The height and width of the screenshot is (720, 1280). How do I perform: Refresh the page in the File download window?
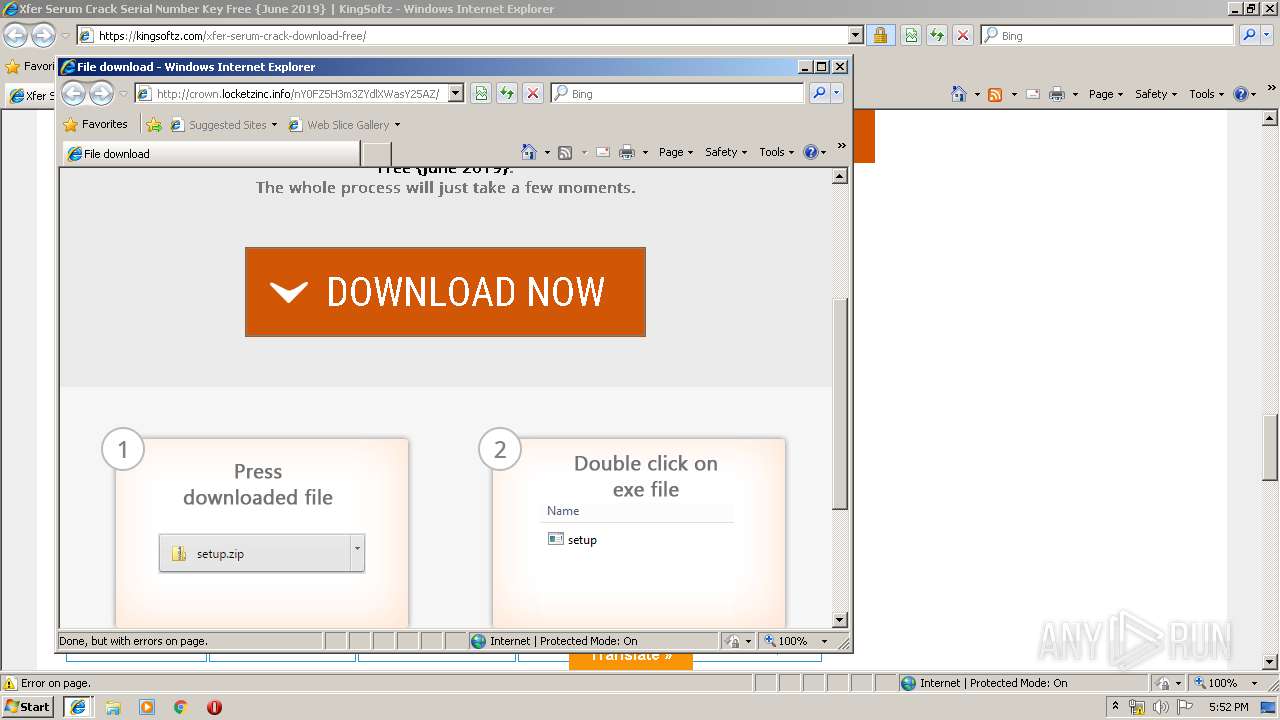(507, 93)
